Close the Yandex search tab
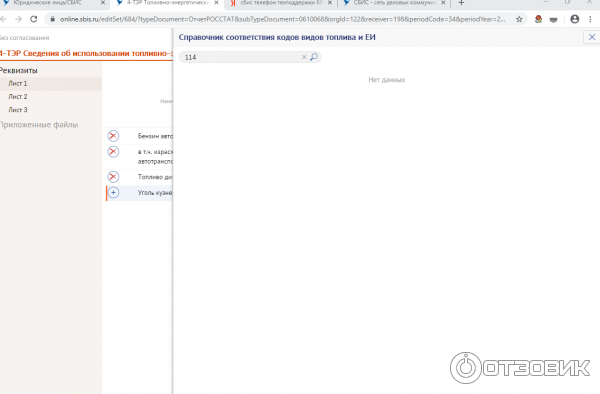This screenshot has height=394, width=600. click(x=330, y=3)
